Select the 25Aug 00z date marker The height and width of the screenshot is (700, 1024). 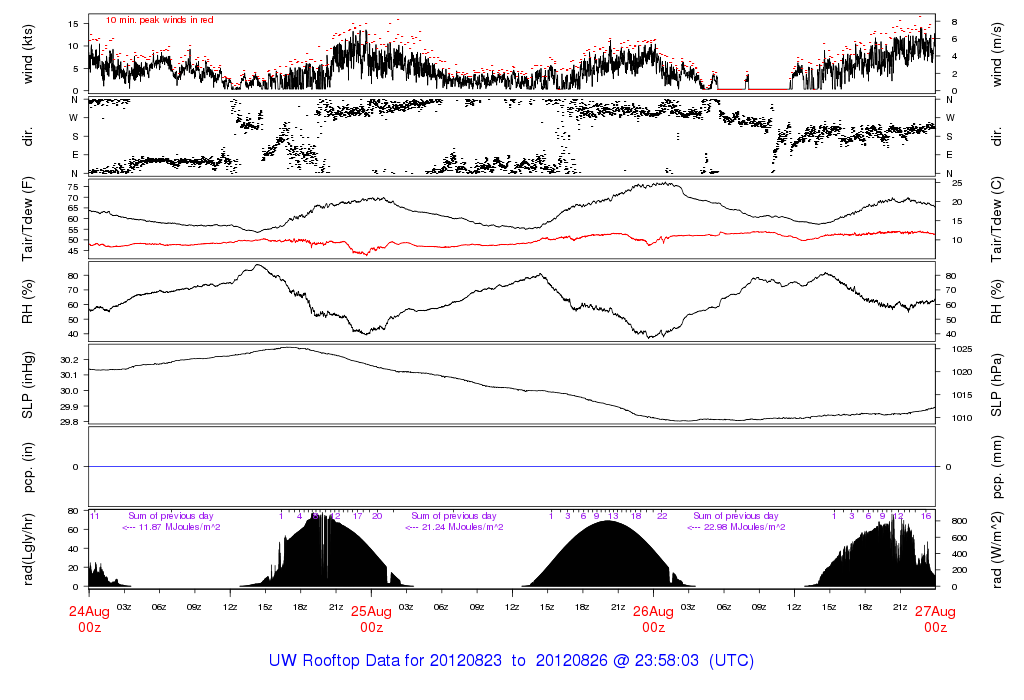(x=371, y=619)
